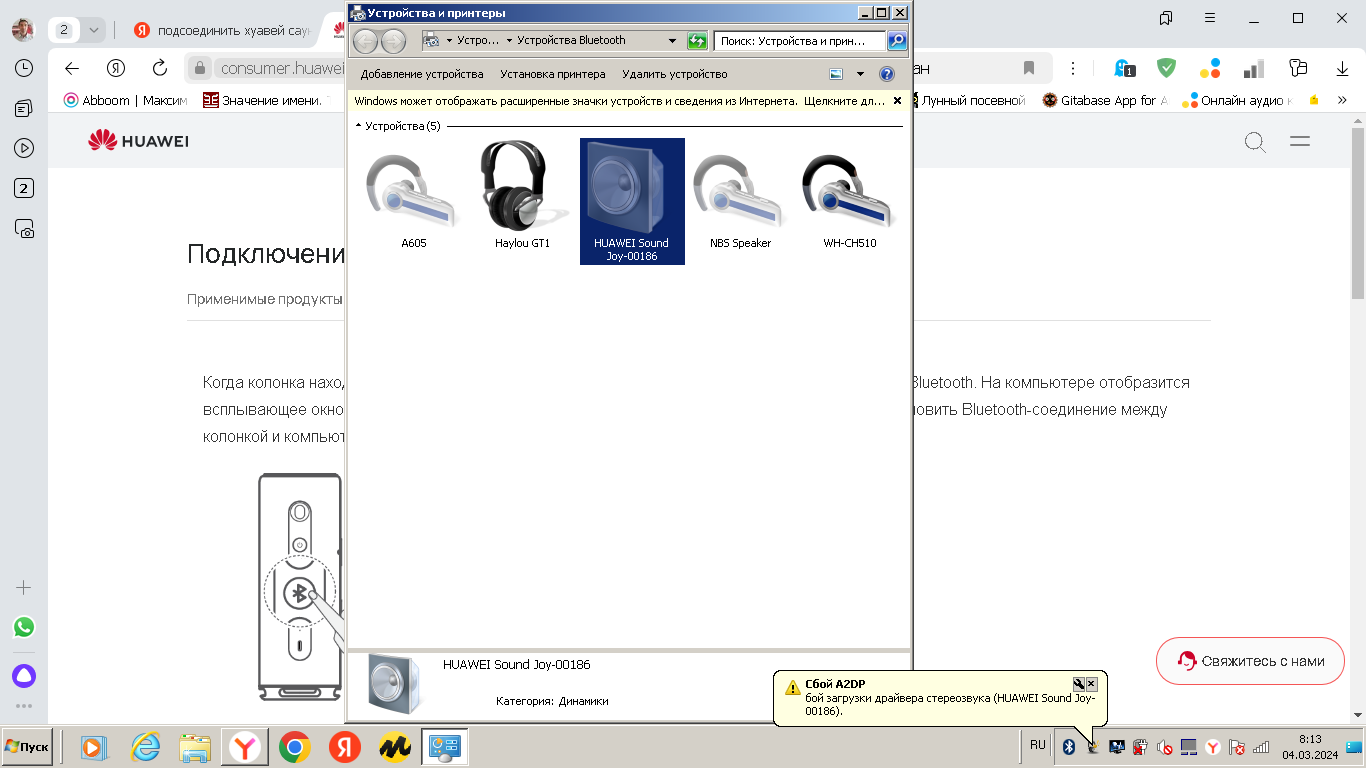This screenshot has width=1366, height=768.
Task: Click browser reload button
Action: pos(159,68)
